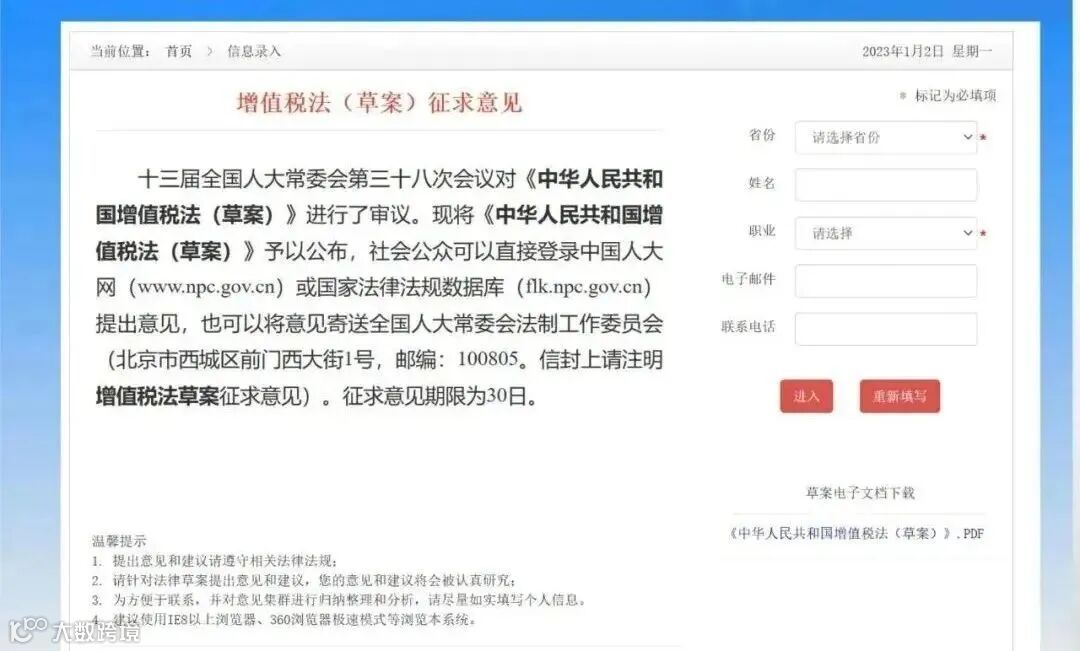Expand the 职业 occupation dropdown
Viewport: 1080px width, 651px height.
point(886,233)
